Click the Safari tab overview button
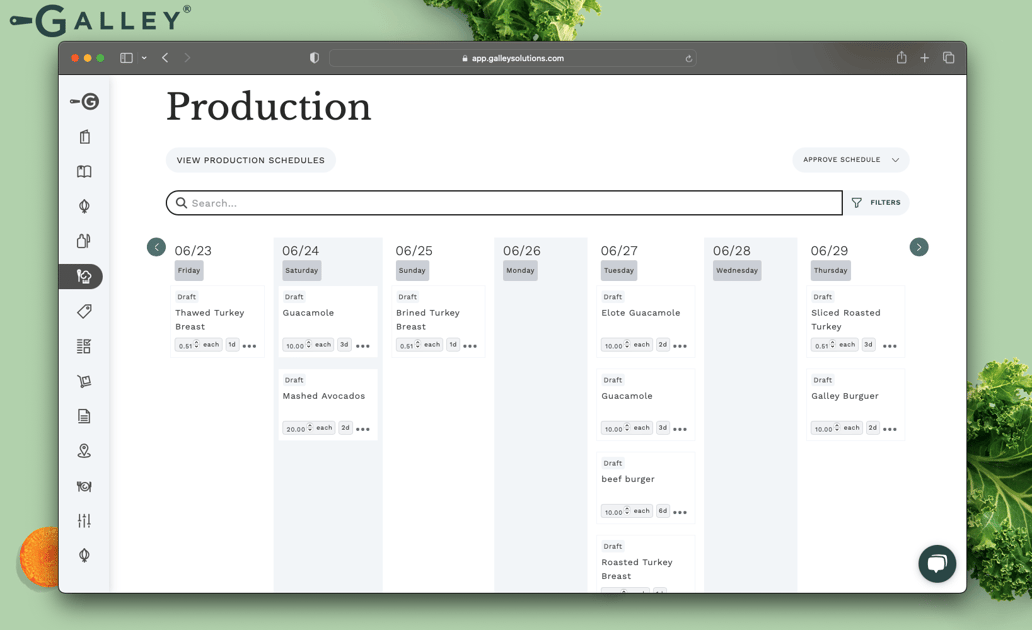1032x630 pixels. (x=948, y=57)
